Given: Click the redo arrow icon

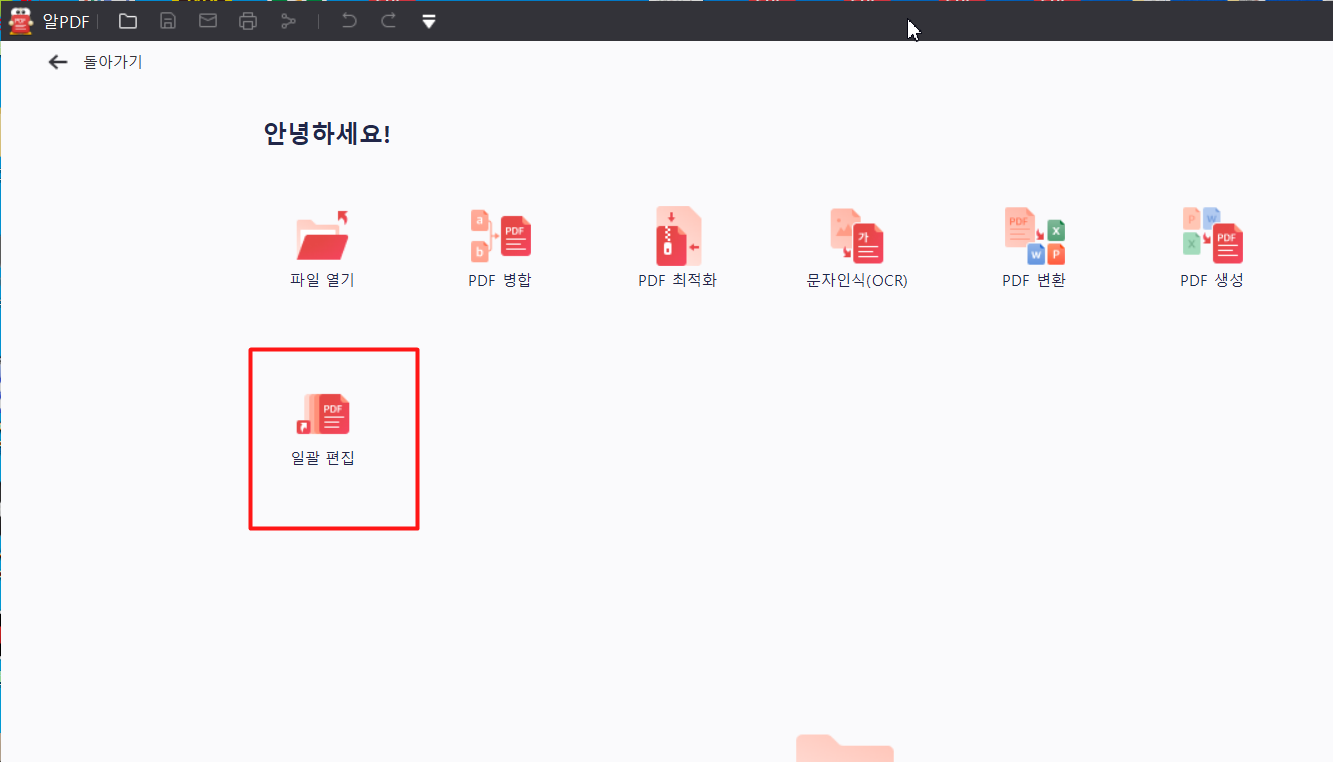Looking at the screenshot, I should (x=389, y=21).
